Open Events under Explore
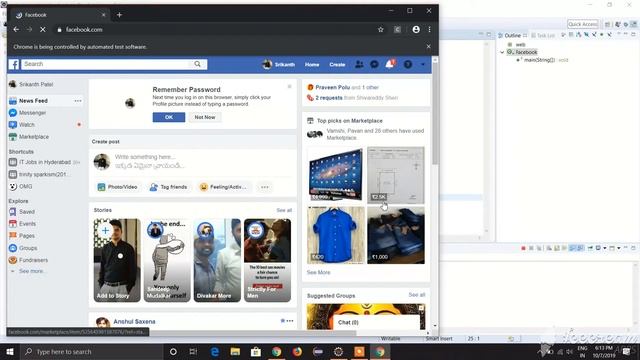The height and width of the screenshot is (360, 640). (27, 224)
